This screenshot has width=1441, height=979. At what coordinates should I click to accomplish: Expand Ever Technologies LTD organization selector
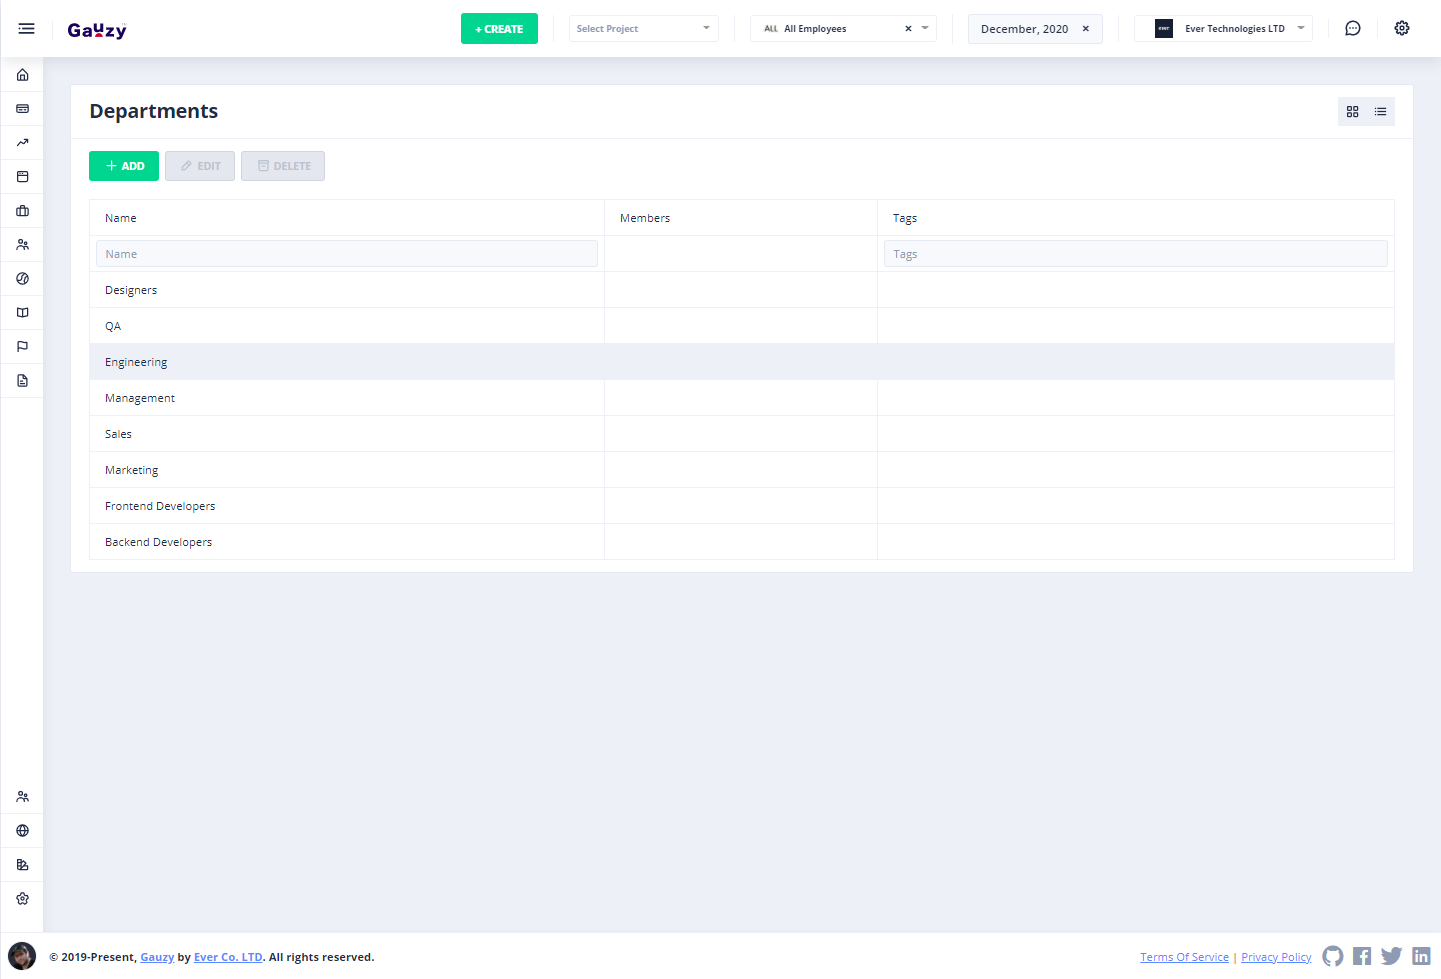tap(1223, 29)
